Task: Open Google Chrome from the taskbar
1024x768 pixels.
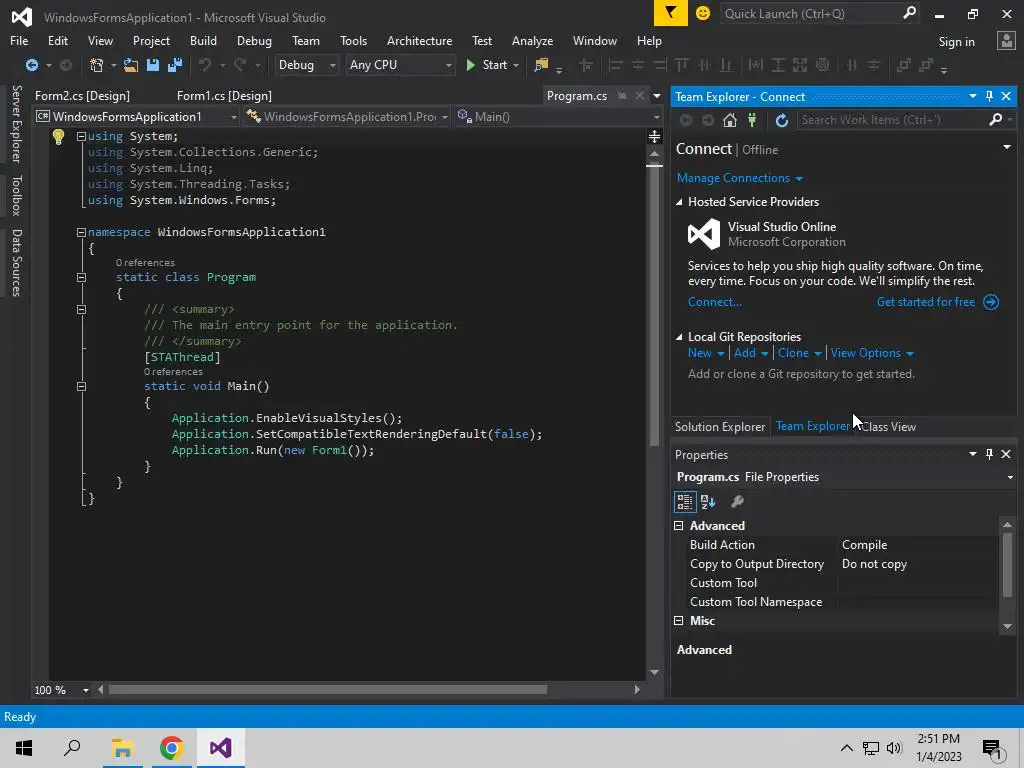Action: pyautogui.click(x=172, y=748)
